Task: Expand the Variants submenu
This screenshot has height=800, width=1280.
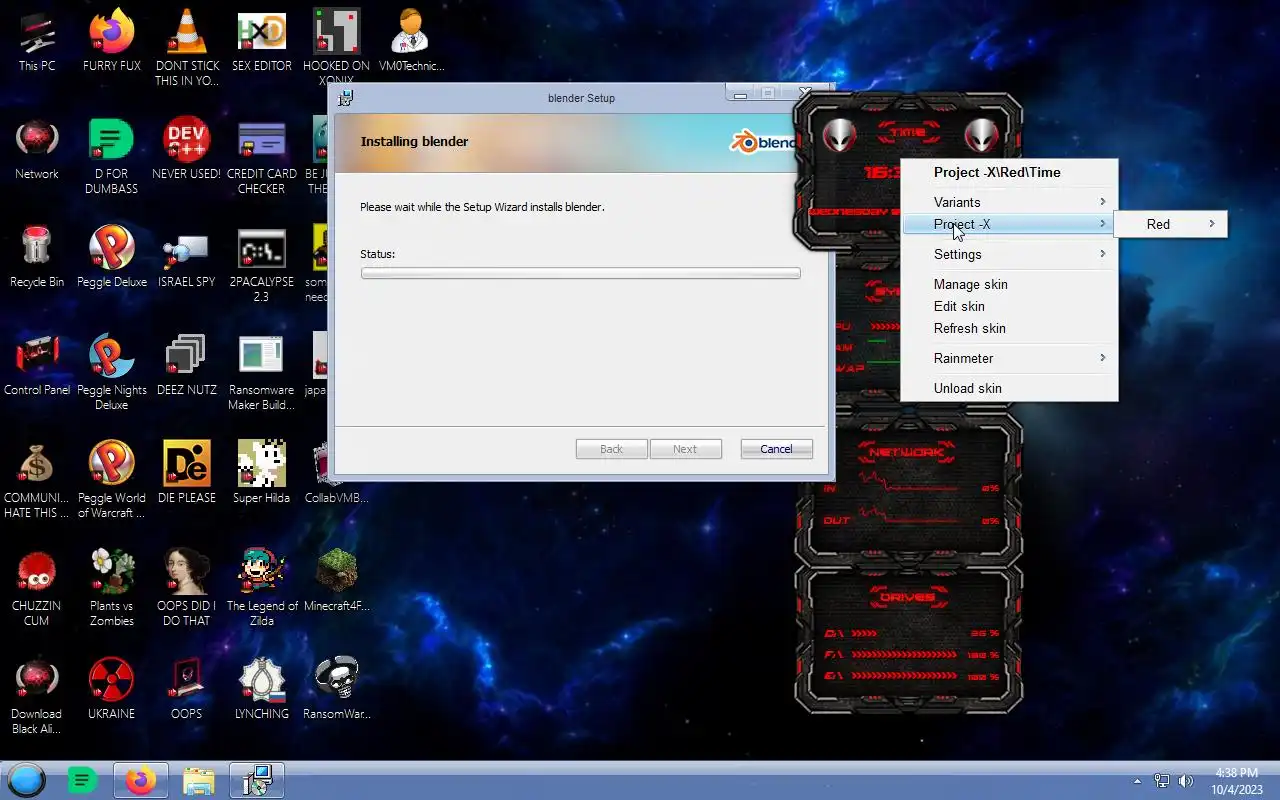Action: click(x=1009, y=202)
